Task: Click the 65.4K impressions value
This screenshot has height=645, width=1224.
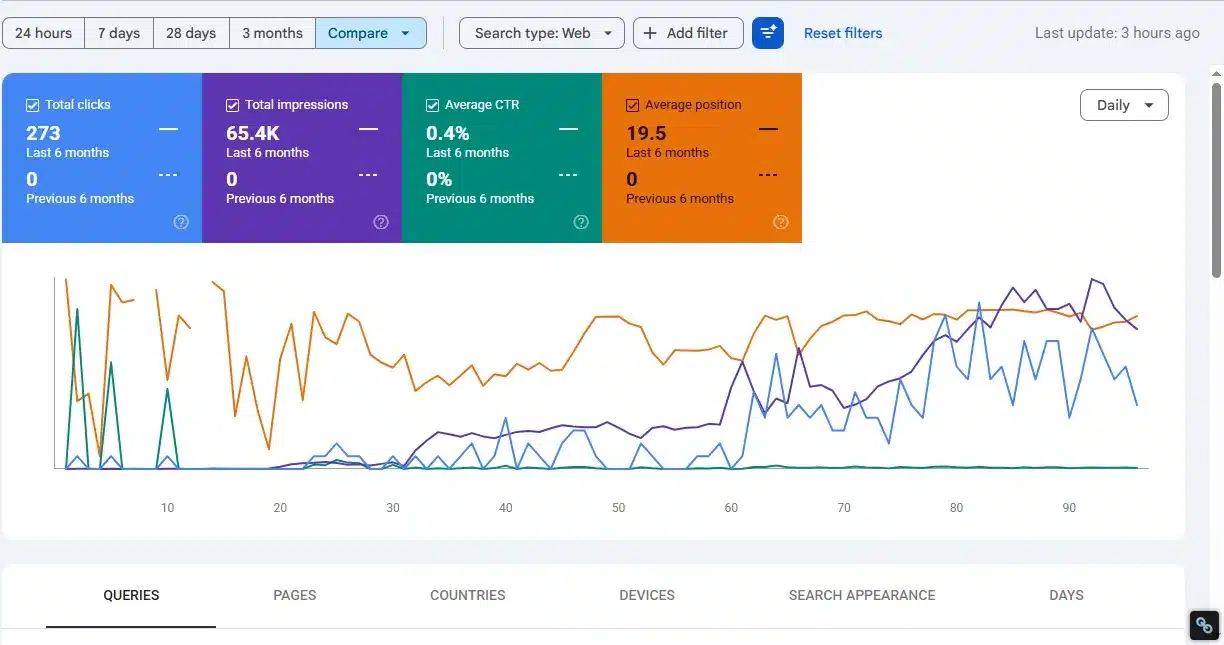Action: click(252, 133)
